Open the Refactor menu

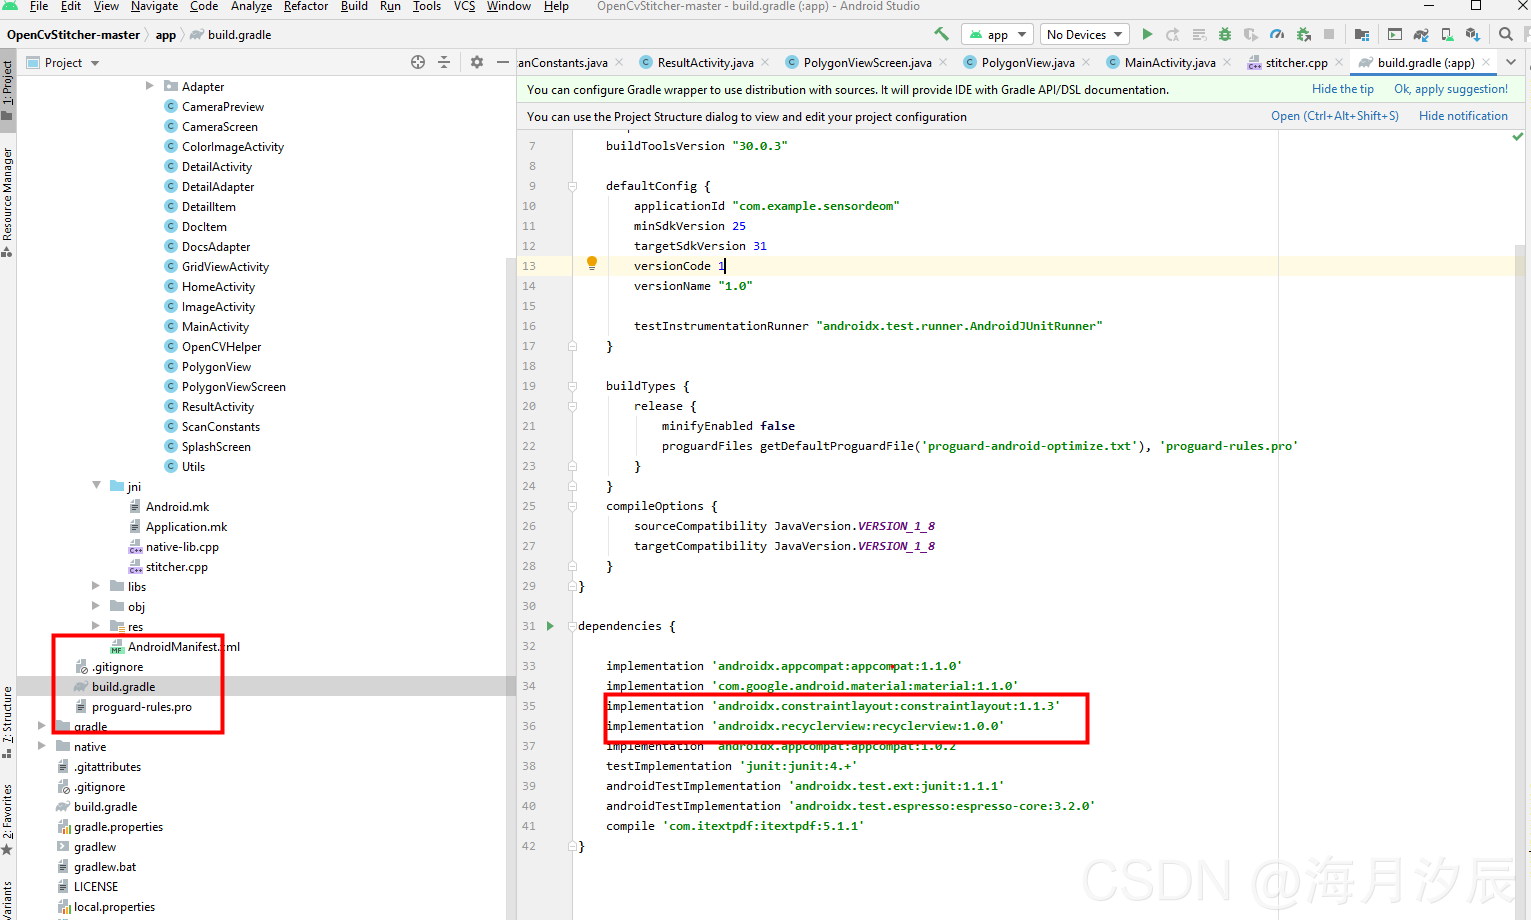(x=306, y=6)
